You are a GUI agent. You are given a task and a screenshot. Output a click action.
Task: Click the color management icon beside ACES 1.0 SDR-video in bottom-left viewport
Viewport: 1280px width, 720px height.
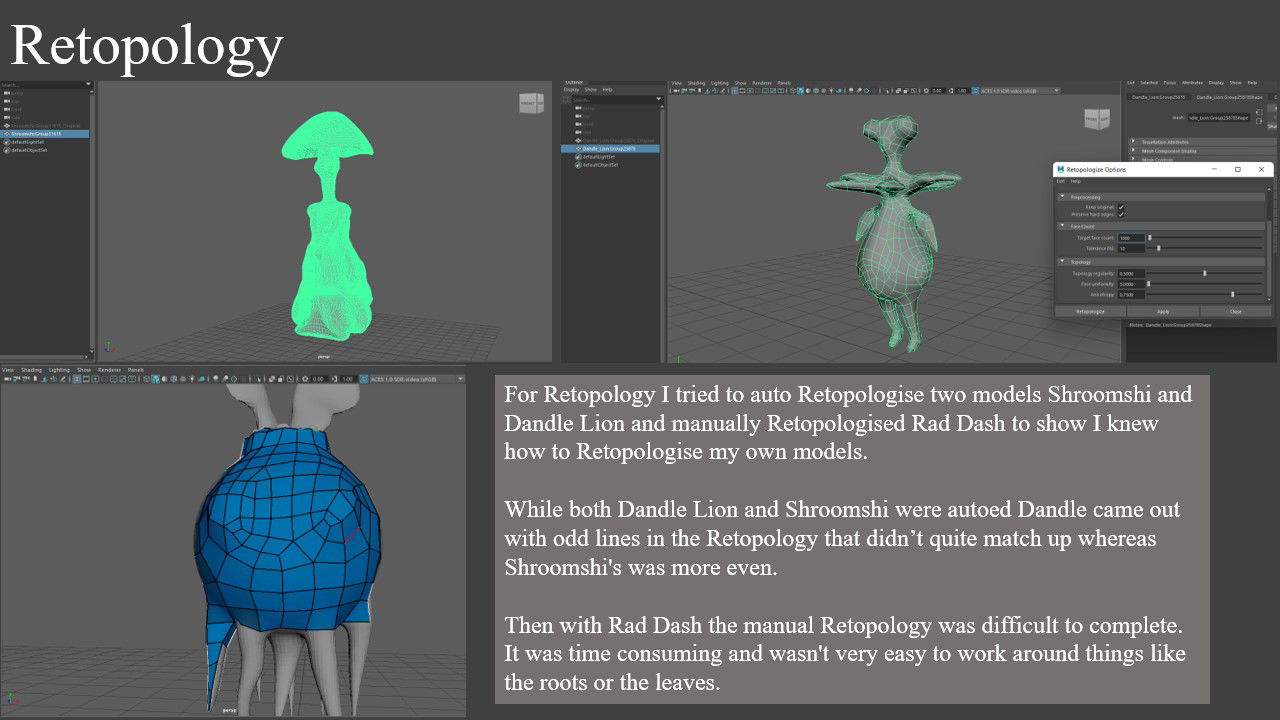coord(364,379)
